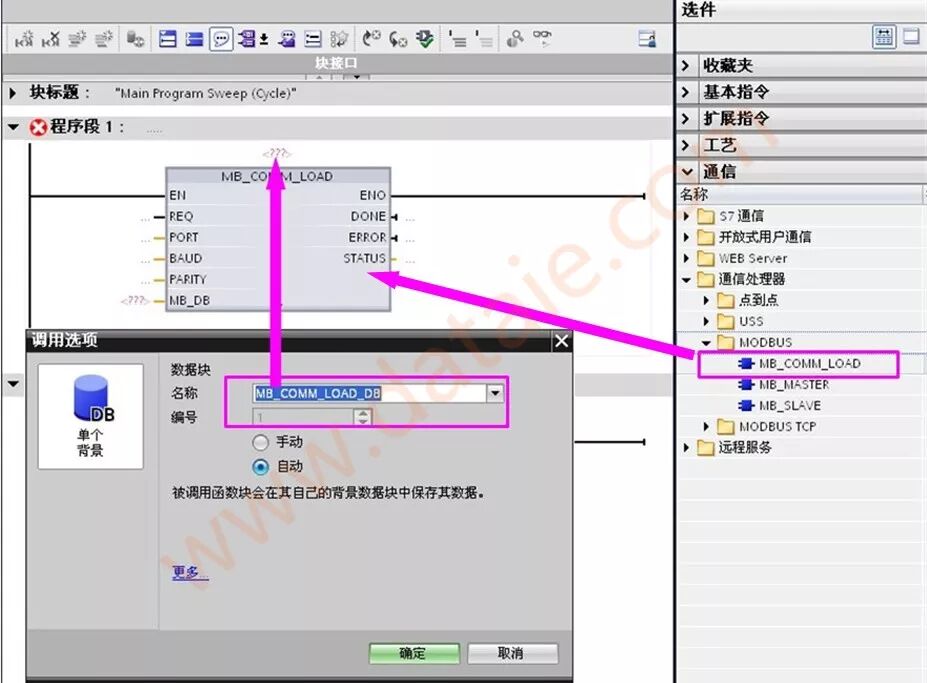Click the 确定 button
Viewport: 927px width, 683px height.
[x=413, y=653]
